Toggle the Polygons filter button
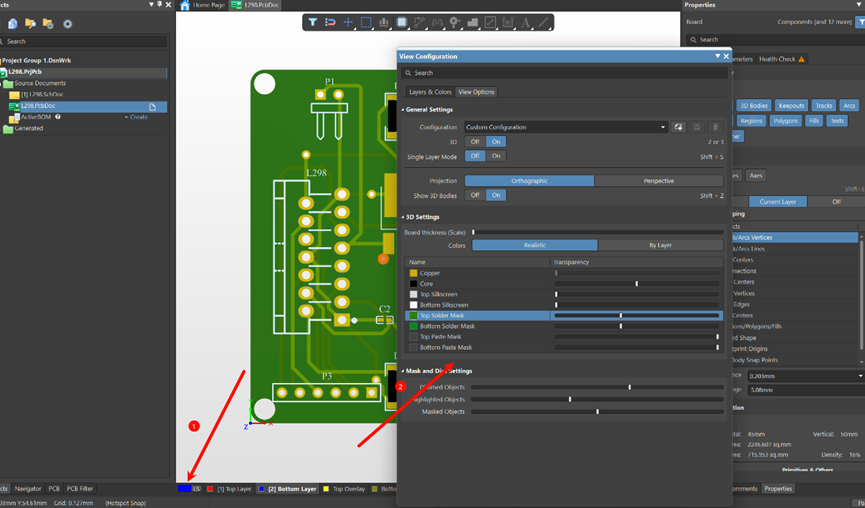 (785, 121)
